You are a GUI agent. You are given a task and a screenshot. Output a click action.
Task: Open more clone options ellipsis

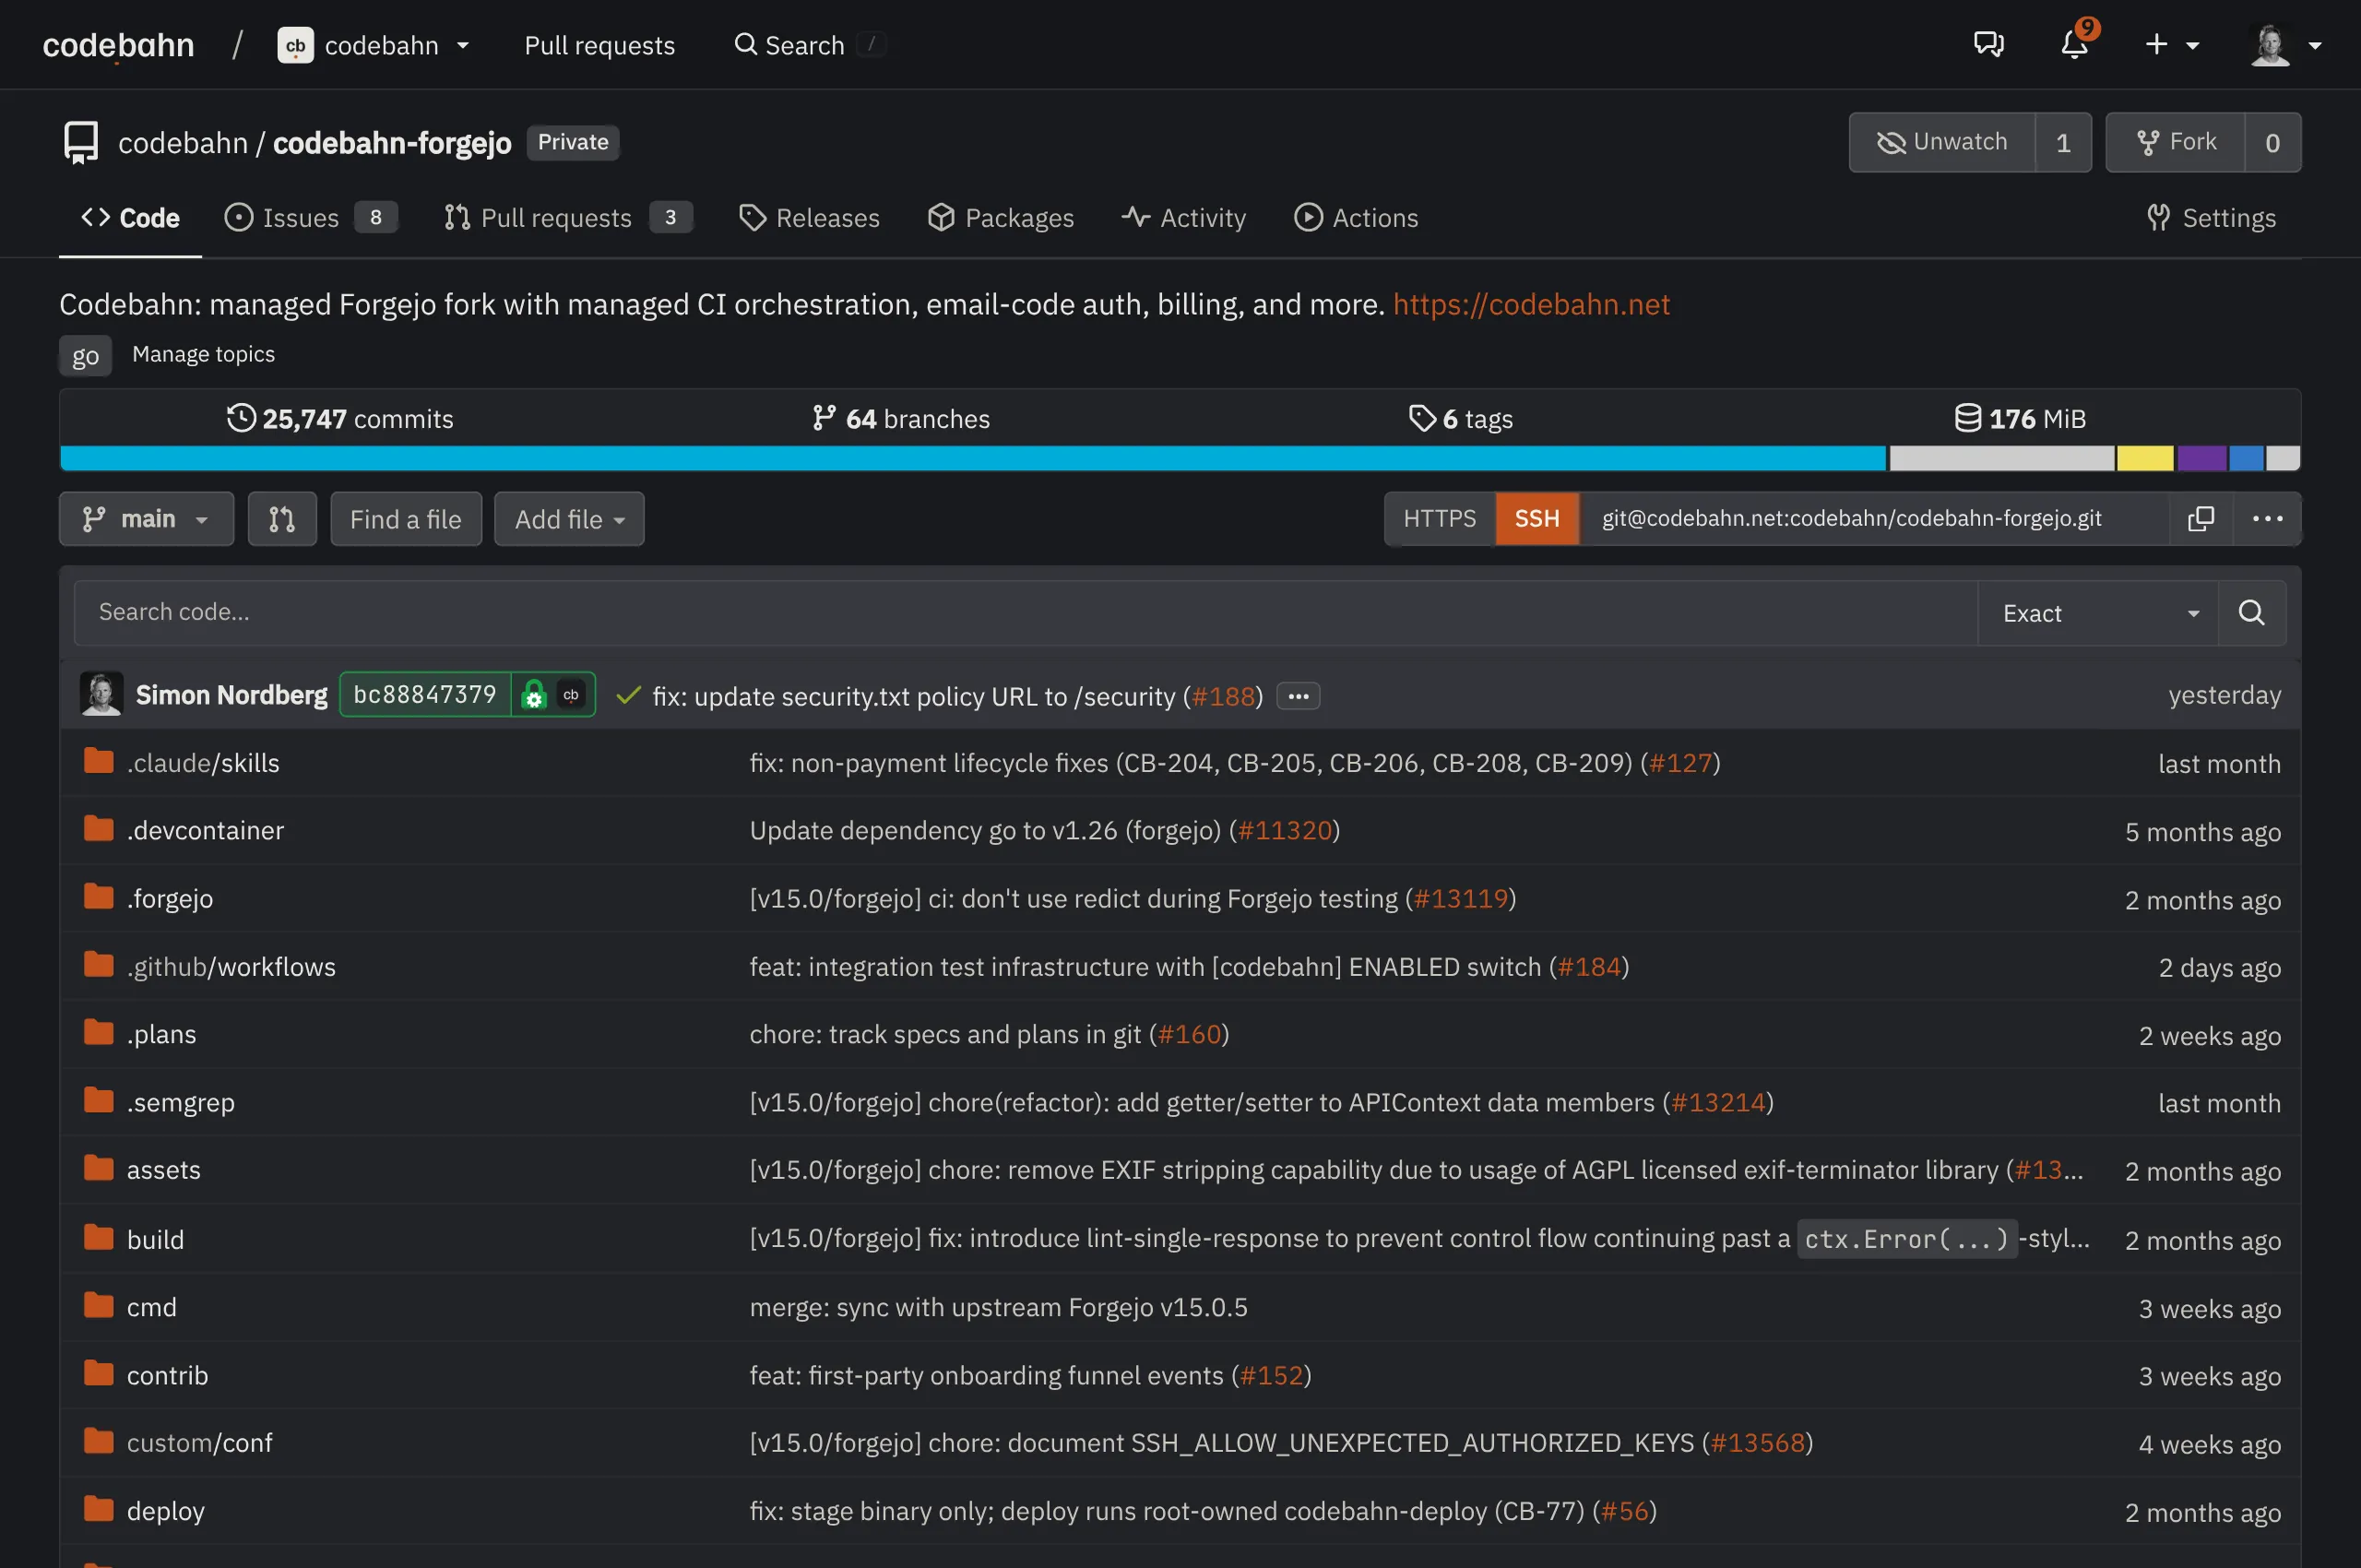[2267, 518]
